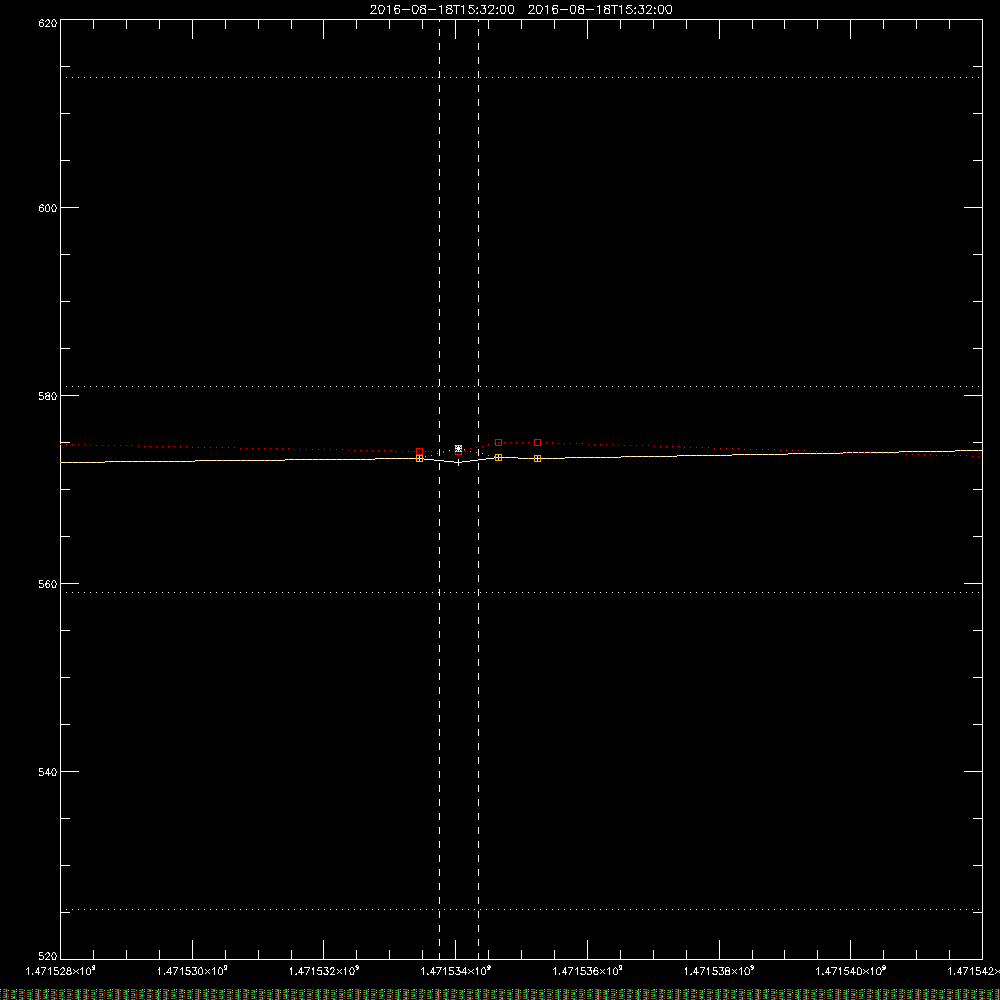Click the x-axis label 1.471532×10⁹

[324, 971]
